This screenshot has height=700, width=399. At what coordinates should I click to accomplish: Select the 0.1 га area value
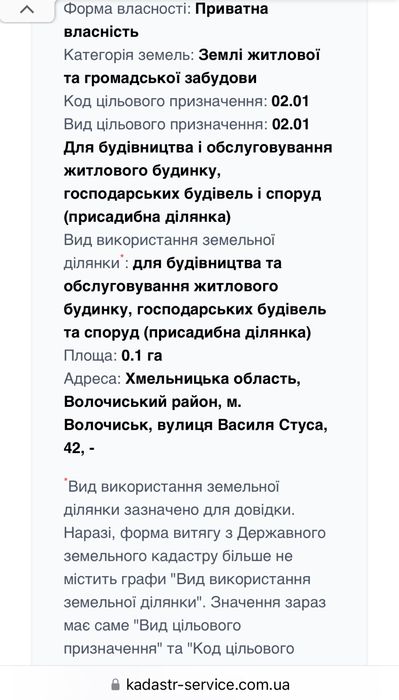pyautogui.click(x=142, y=356)
